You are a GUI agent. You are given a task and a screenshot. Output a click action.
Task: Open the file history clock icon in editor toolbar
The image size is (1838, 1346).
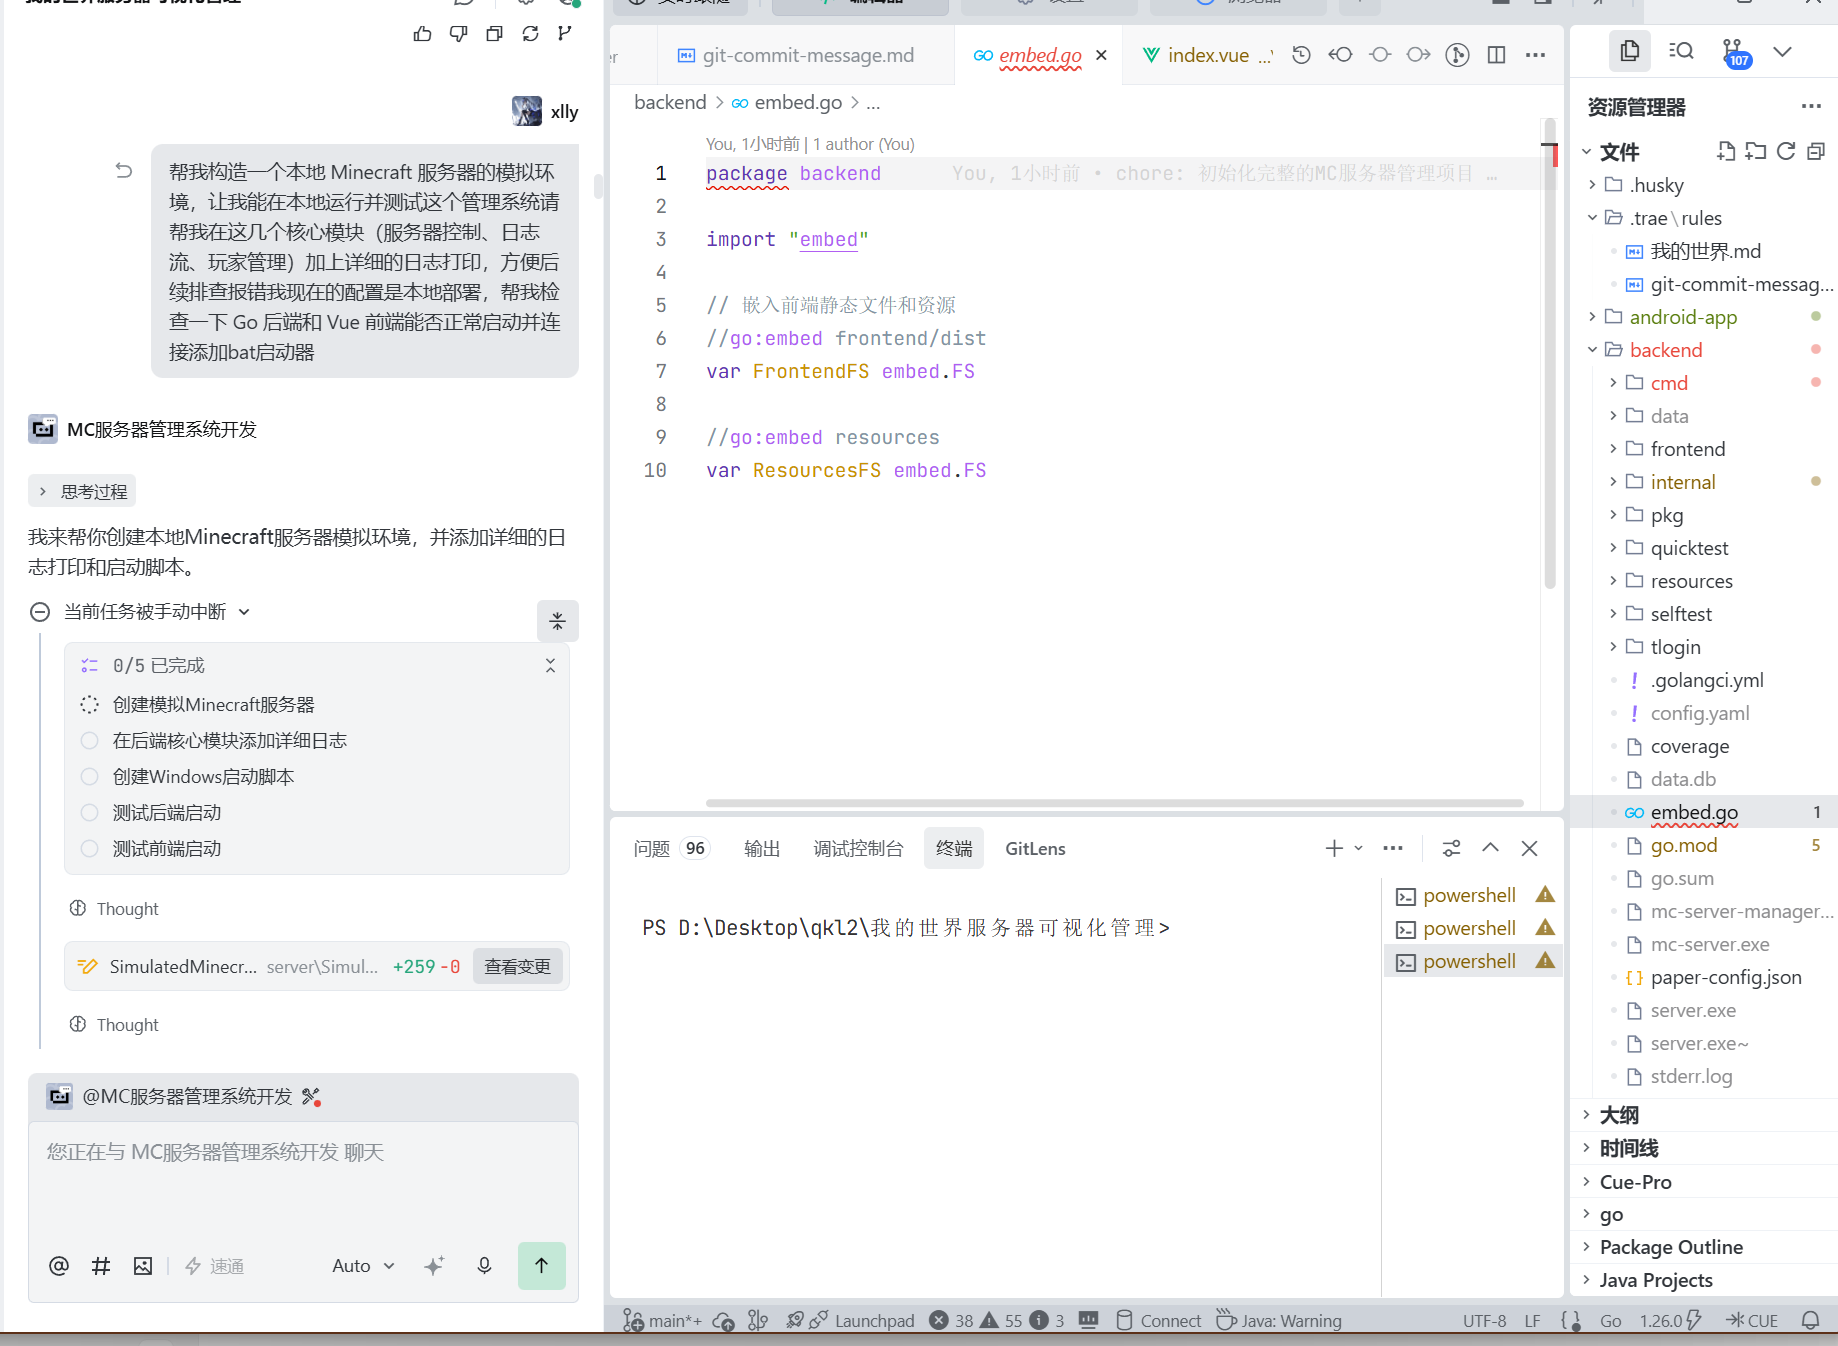coord(1301,55)
